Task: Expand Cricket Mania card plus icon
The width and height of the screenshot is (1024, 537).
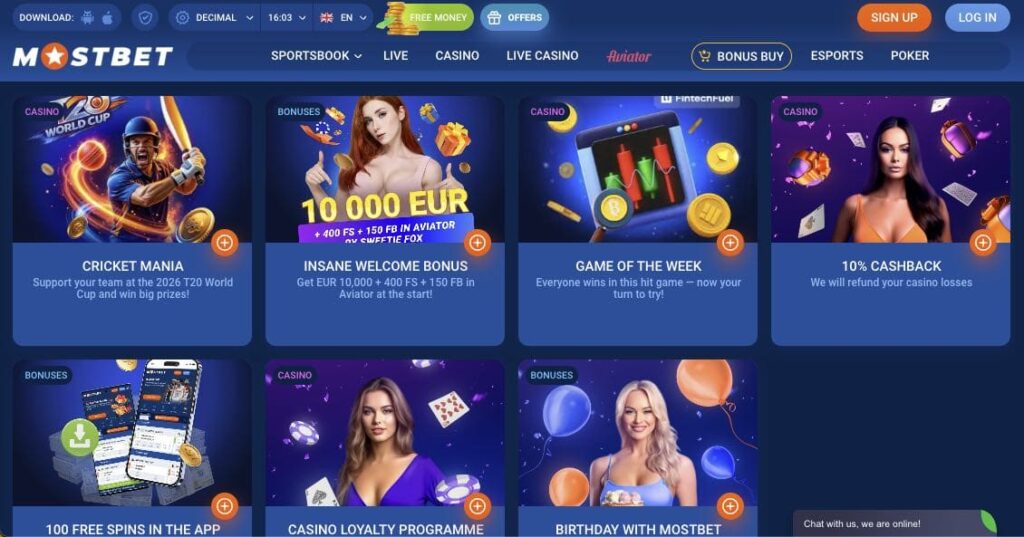Action: click(x=225, y=243)
